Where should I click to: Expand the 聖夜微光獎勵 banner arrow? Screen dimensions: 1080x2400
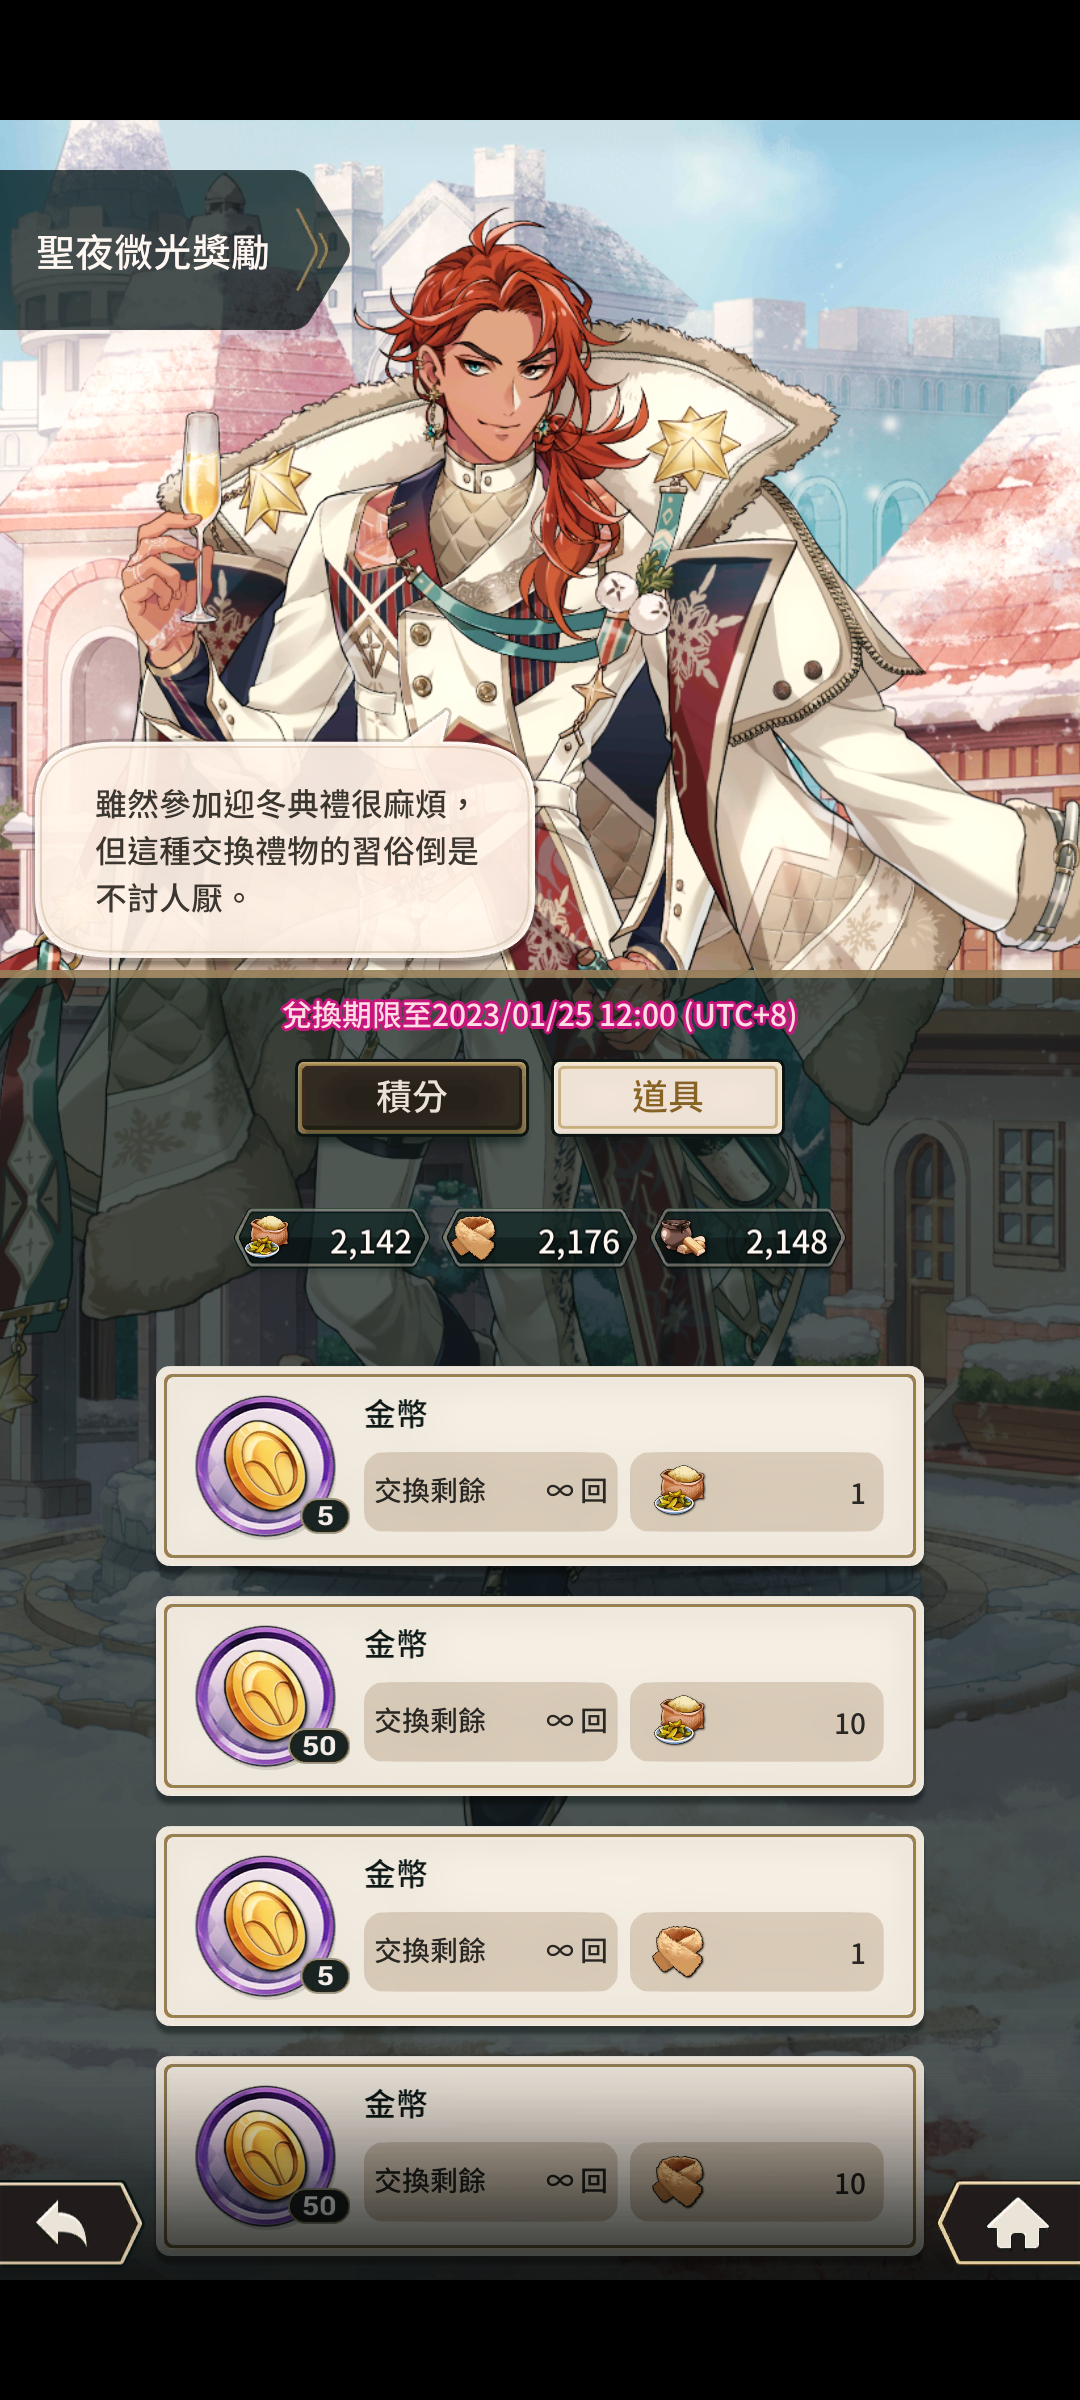click(x=315, y=250)
